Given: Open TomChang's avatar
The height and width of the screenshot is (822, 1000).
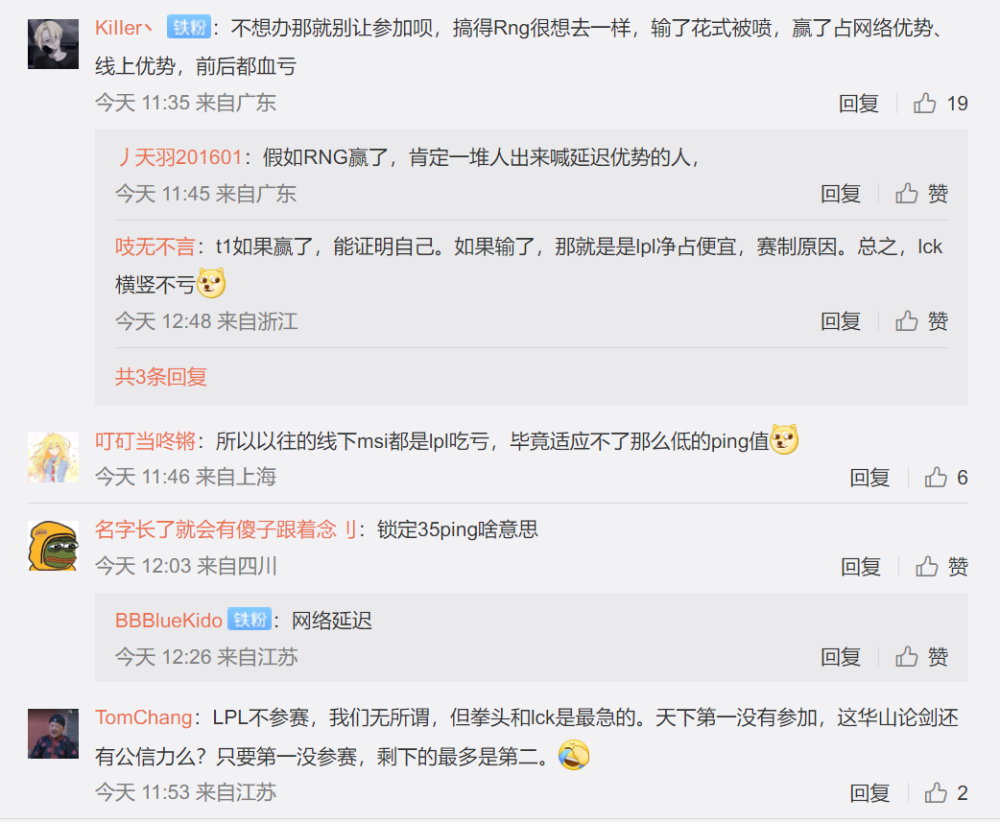Looking at the screenshot, I should [54, 733].
